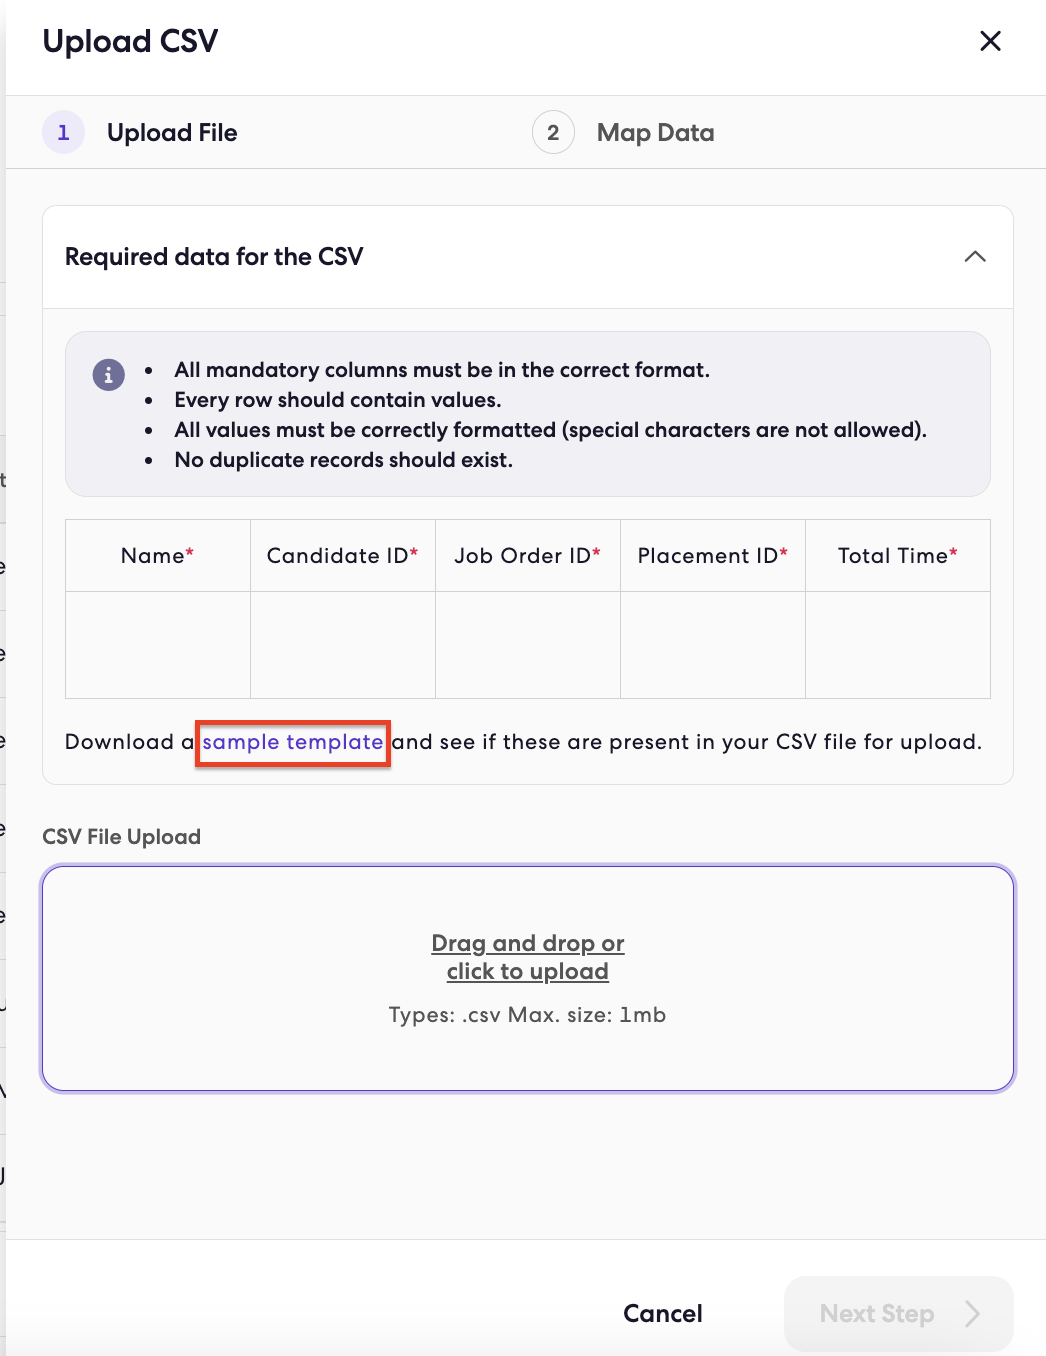Screen dimensions: 1046x1356
Task: Click the Total Time column header
Action: pyautogui.click(x=898, y=556)
